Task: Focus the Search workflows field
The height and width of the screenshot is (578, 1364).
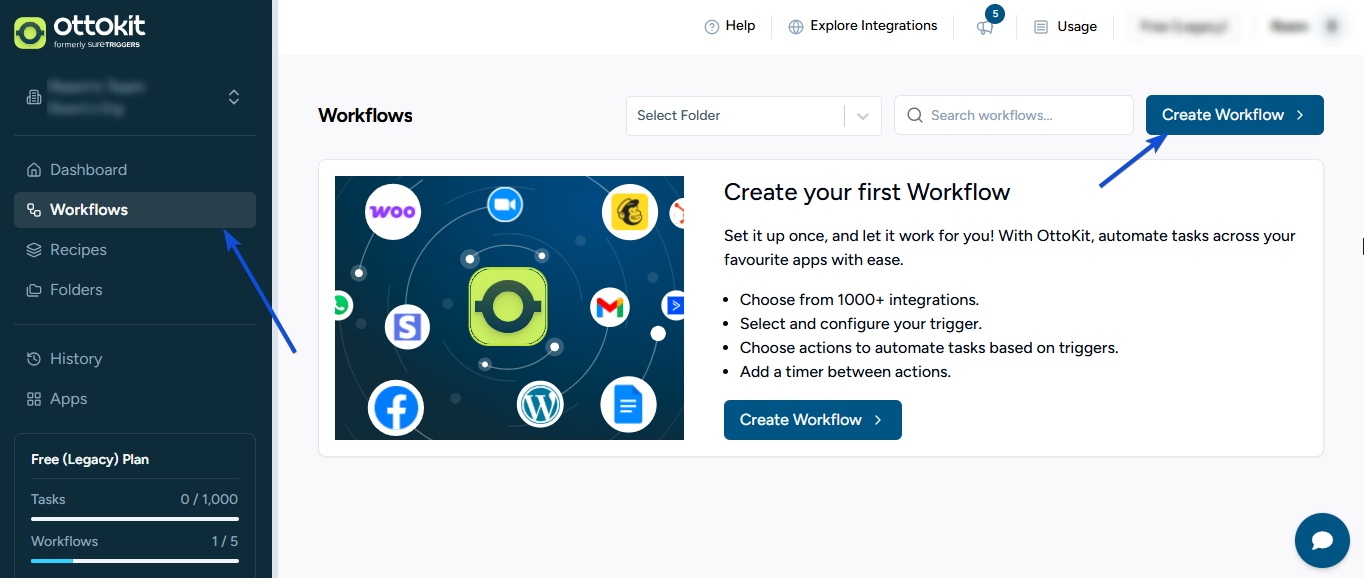Action: (x=1014, y=115)
